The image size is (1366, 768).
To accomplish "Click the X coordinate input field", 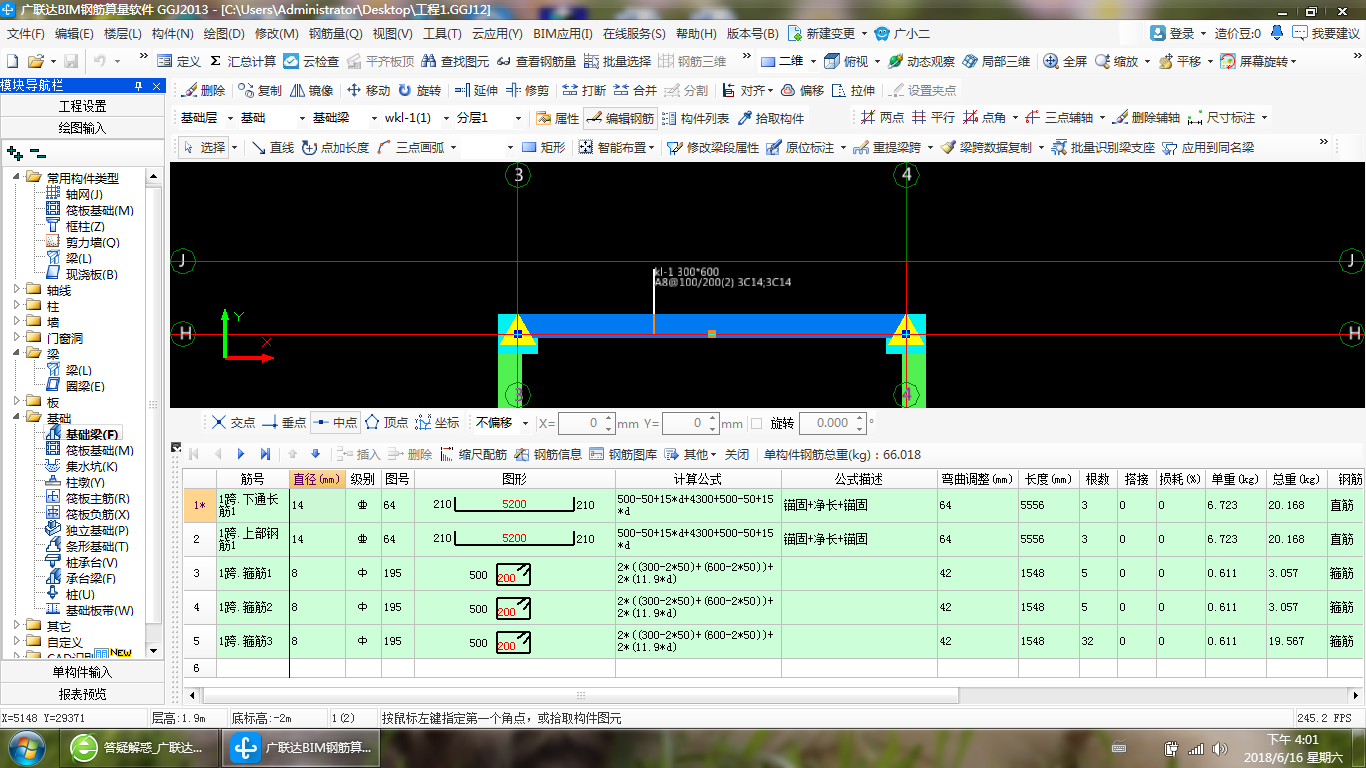I will 585,423.
